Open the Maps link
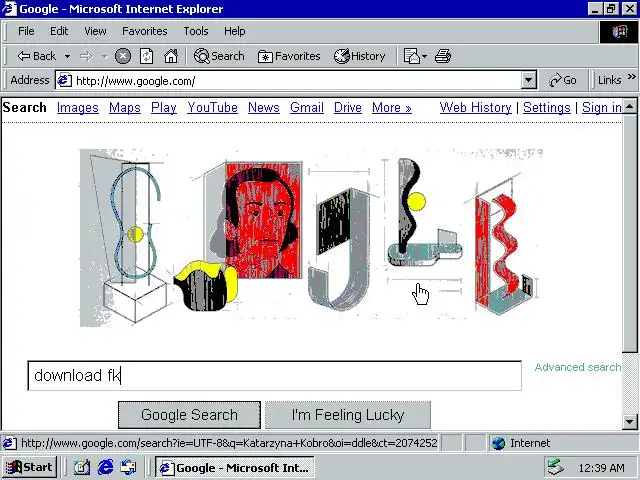640x480 pixels. (x=124, y=108)
